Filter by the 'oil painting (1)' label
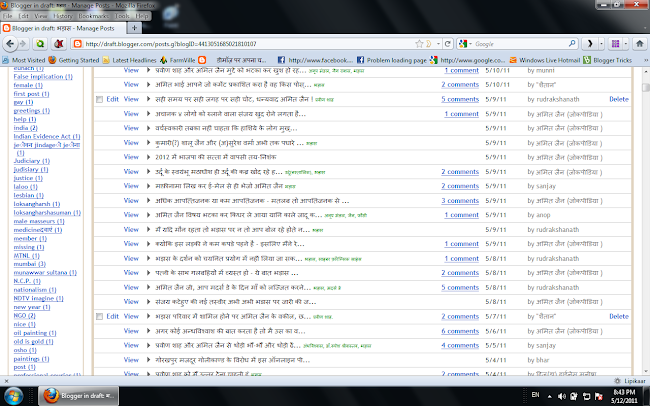Image resolution: width=650 pixels, height=406 pixels. click(35, 333)
